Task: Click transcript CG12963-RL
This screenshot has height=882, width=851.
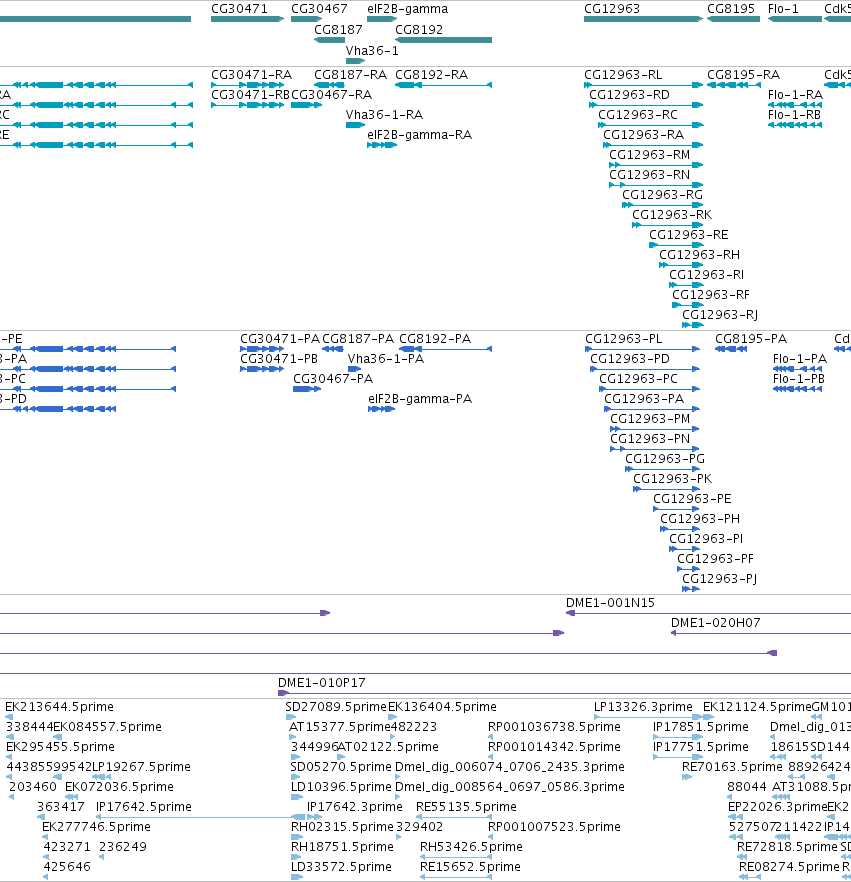Action: point(623,75)
